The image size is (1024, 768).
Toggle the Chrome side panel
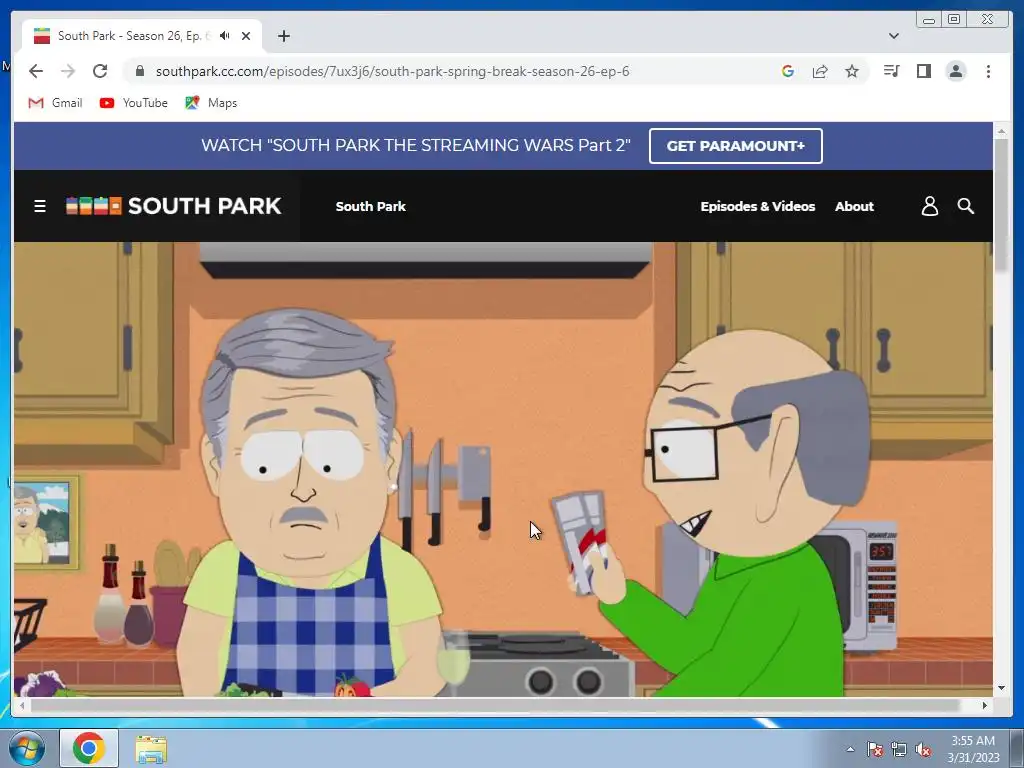(923, 71)
